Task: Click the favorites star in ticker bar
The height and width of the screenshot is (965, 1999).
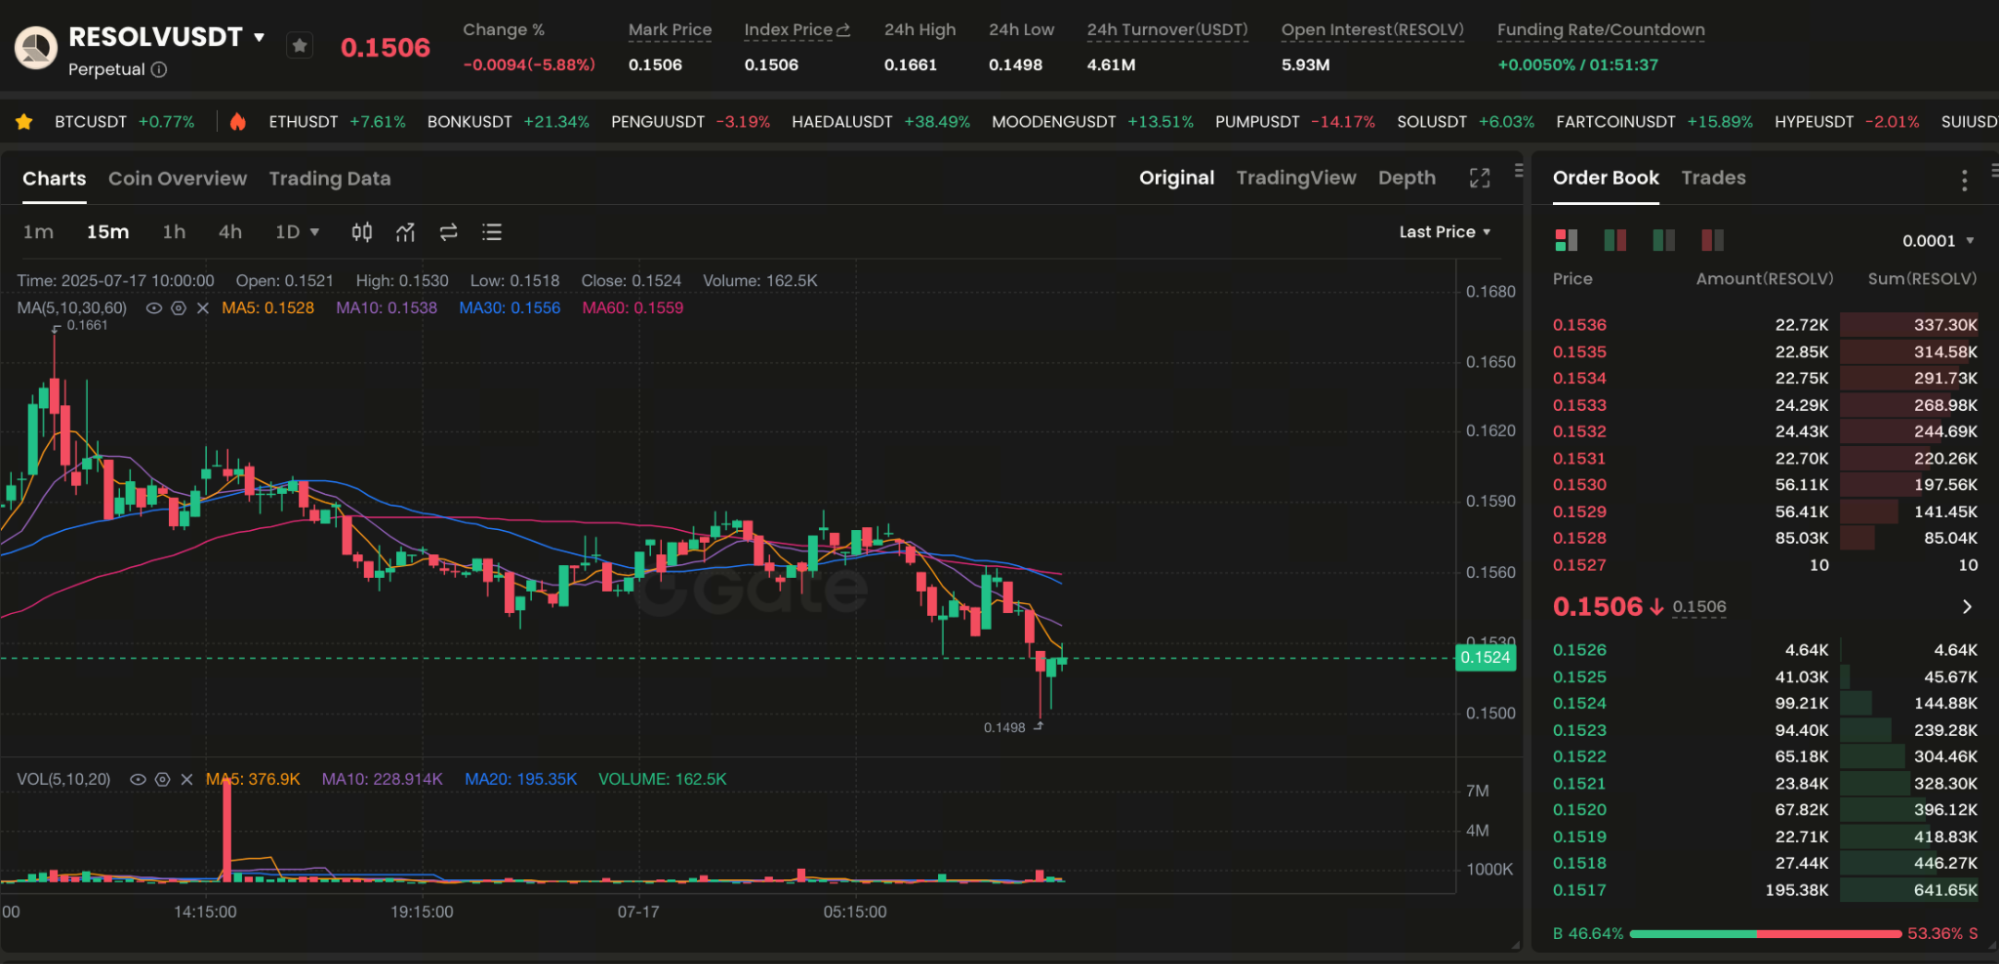Action: point(24,122)
